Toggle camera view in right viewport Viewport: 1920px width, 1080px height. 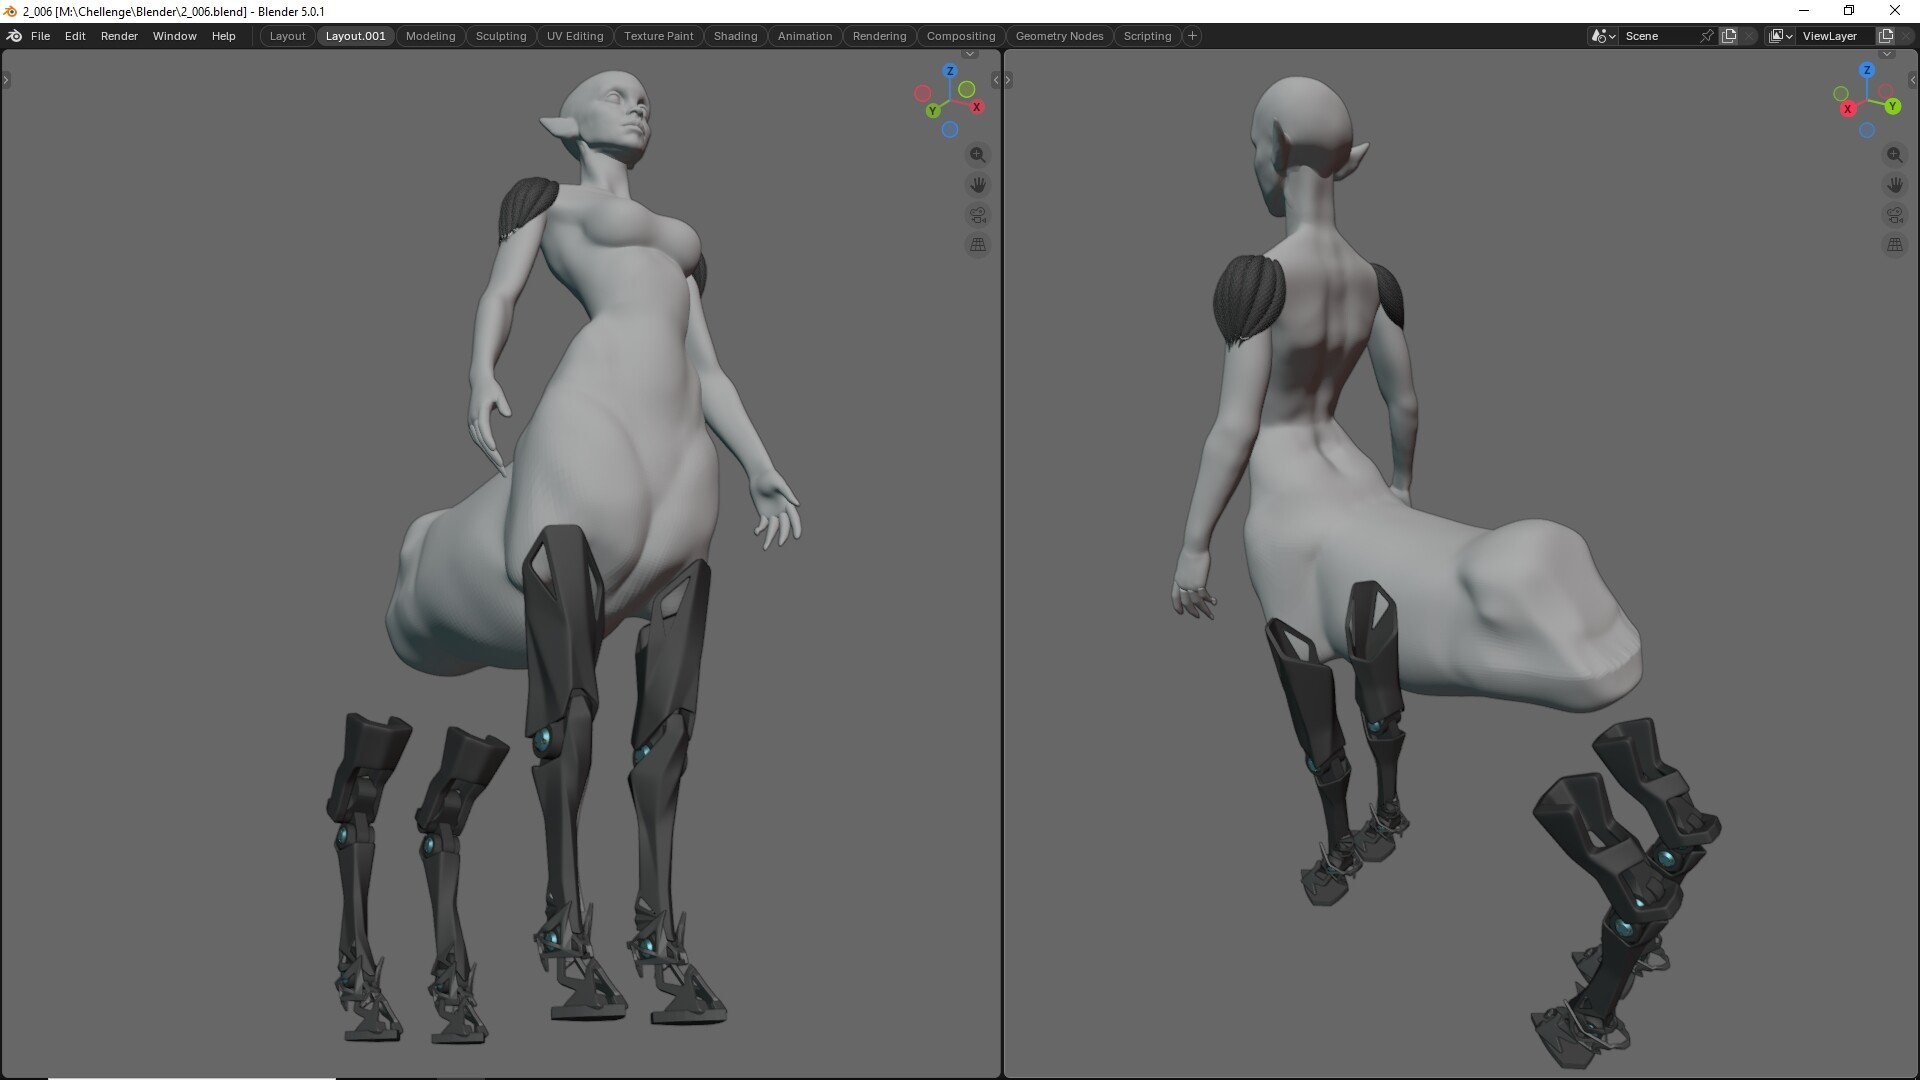1894,215
